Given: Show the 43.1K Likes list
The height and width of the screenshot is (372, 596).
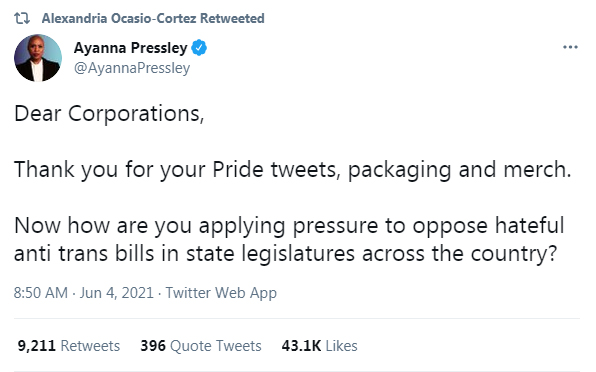Looking at the screenshot, I should (320, 346).
